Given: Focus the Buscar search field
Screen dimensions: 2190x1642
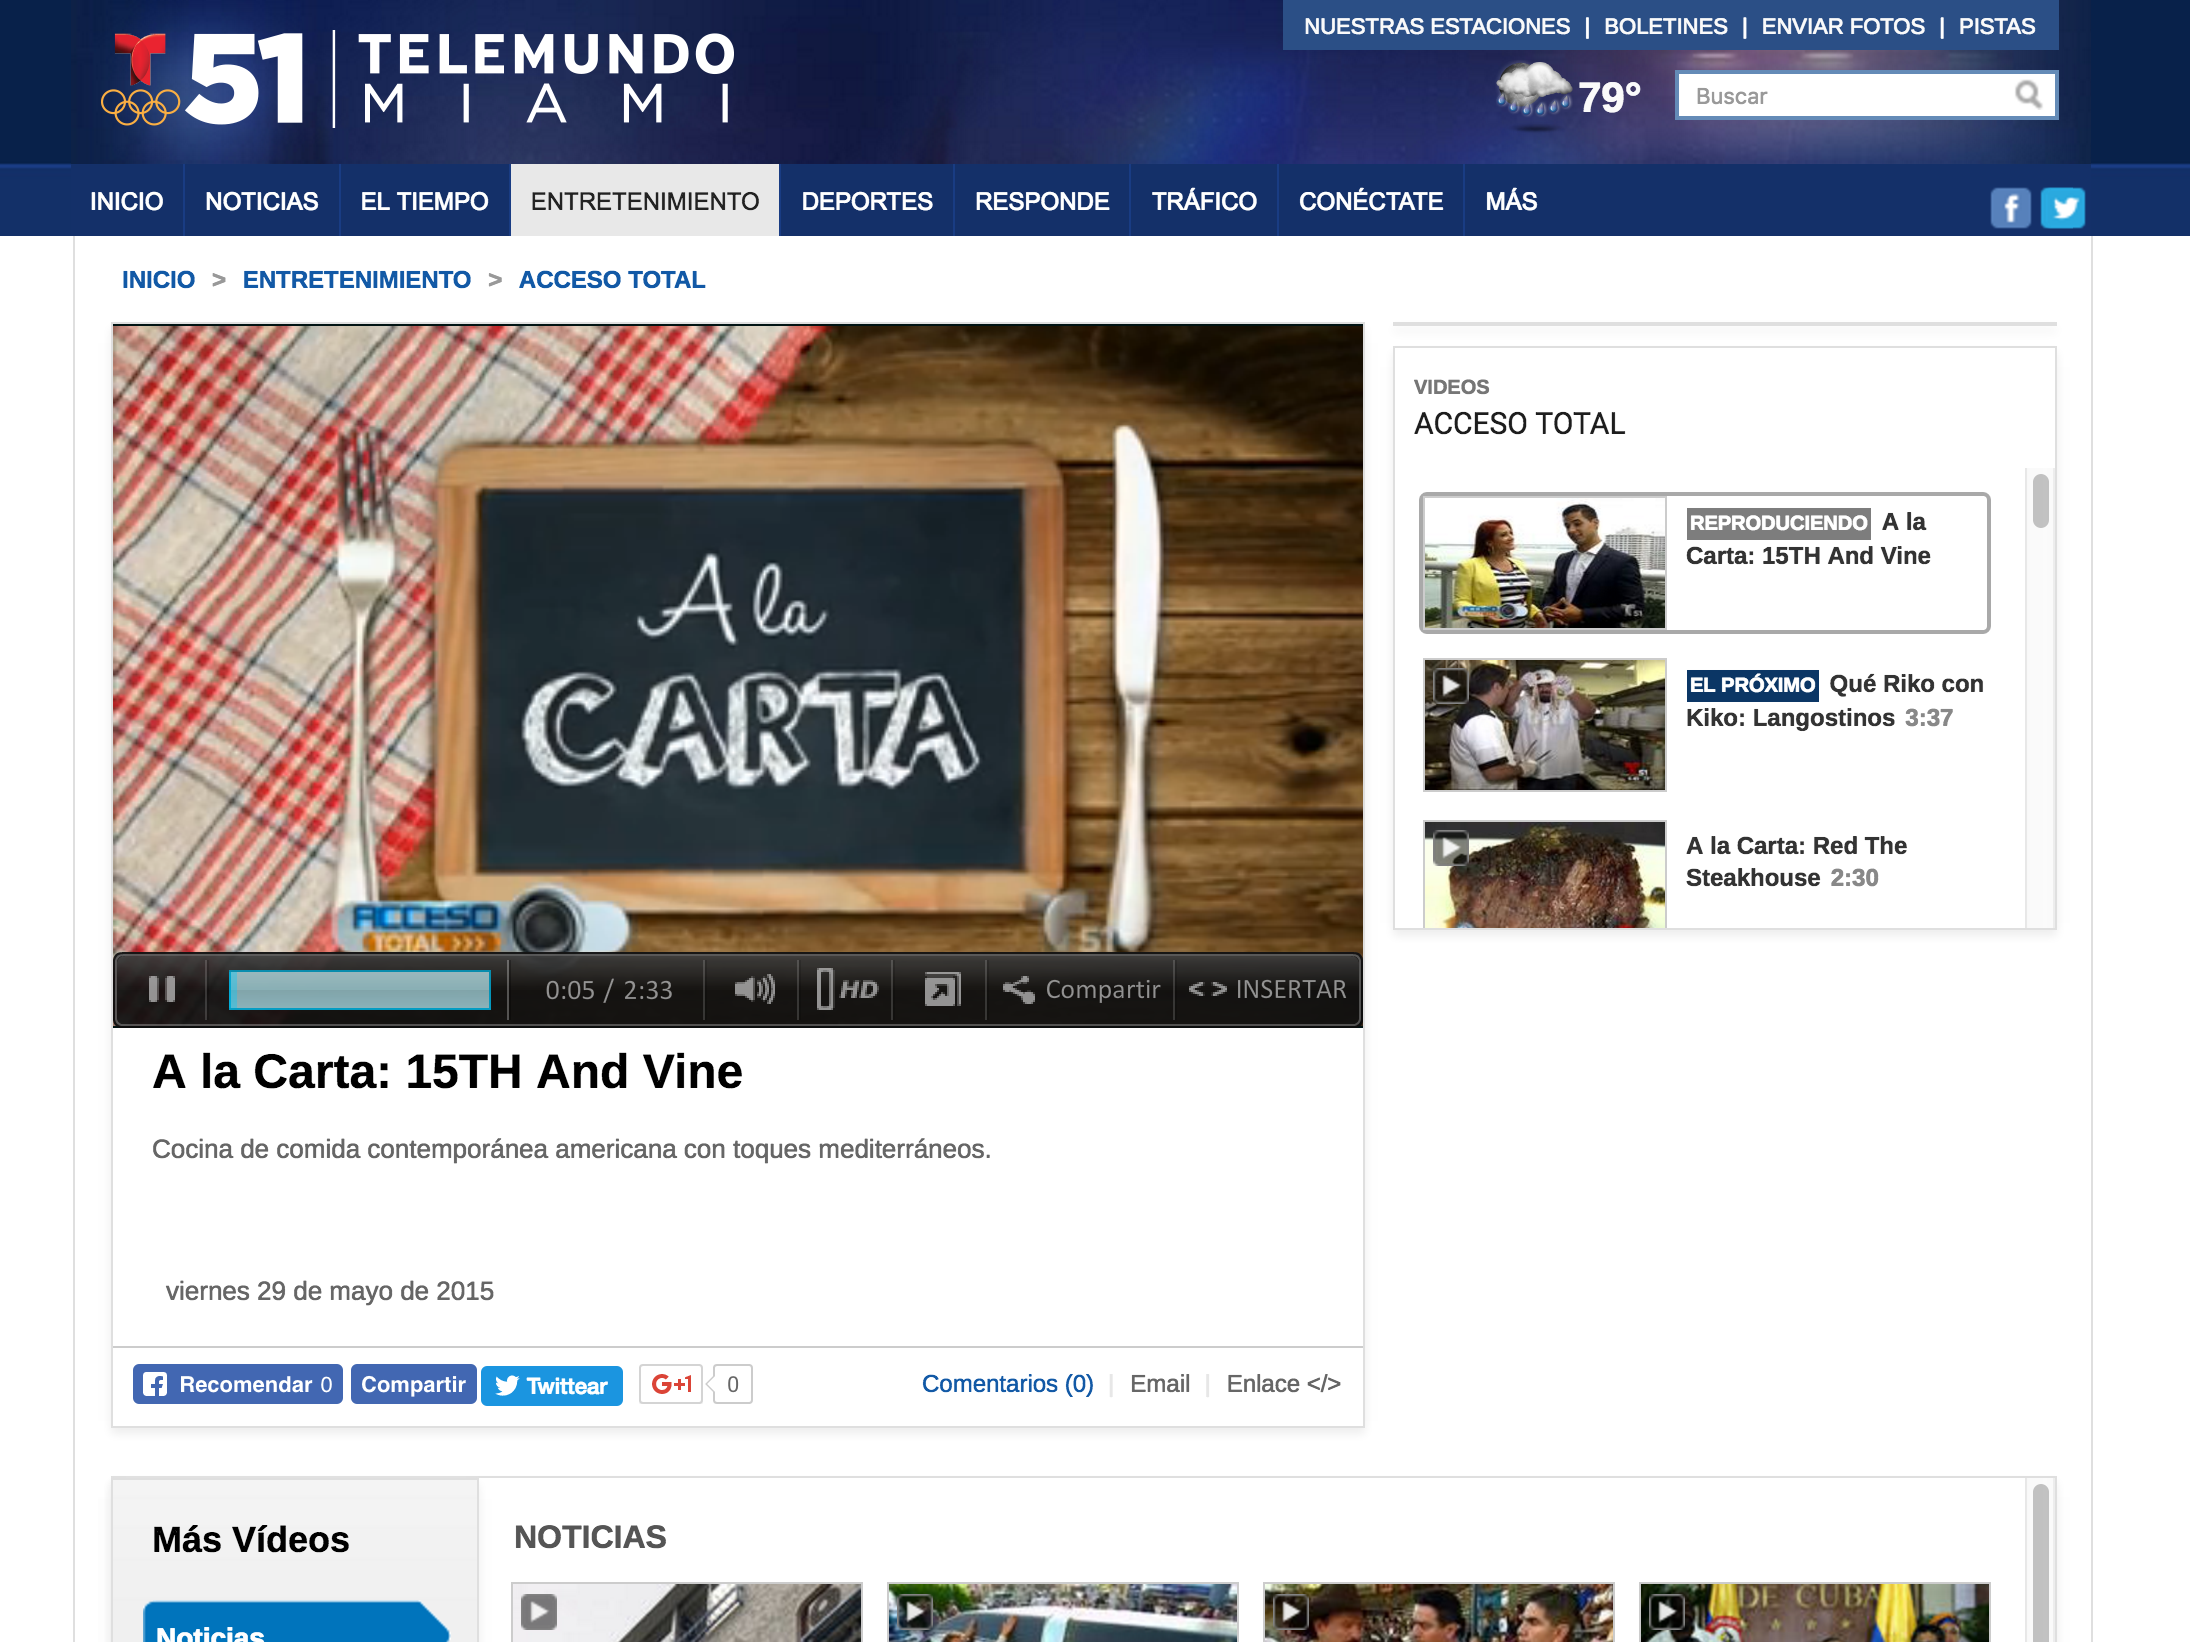Looking at the screenshot, I should pyautogui.click(x=1866, y=96).
